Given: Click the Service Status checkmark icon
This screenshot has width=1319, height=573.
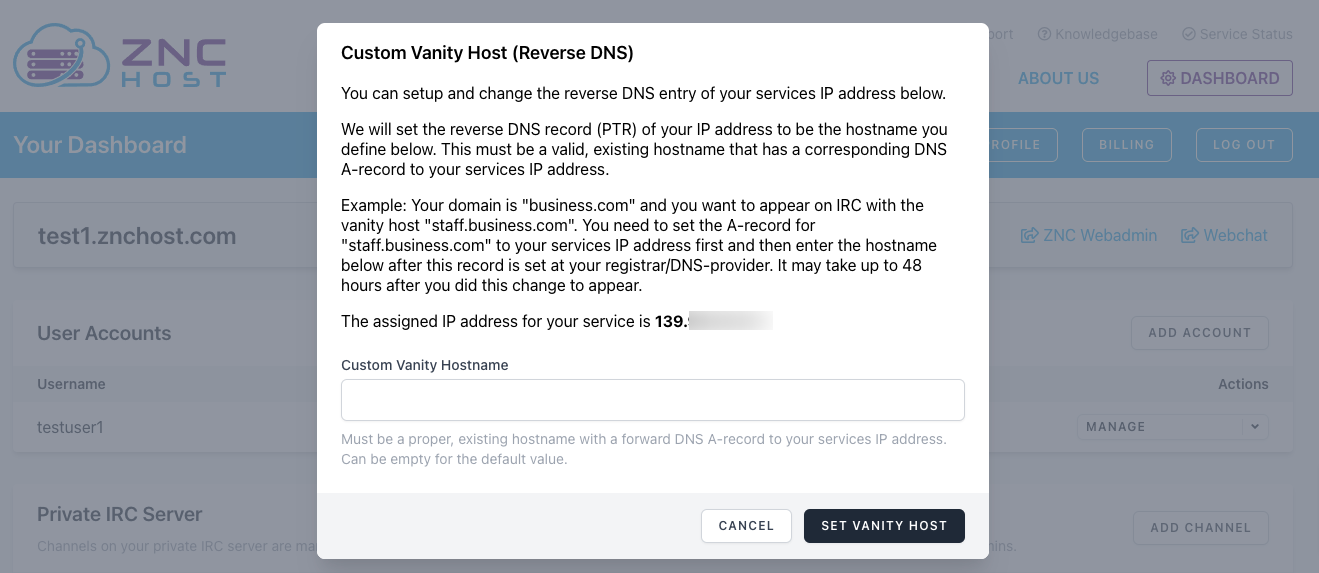Looking at the screenshot, I should (1189, 34).
